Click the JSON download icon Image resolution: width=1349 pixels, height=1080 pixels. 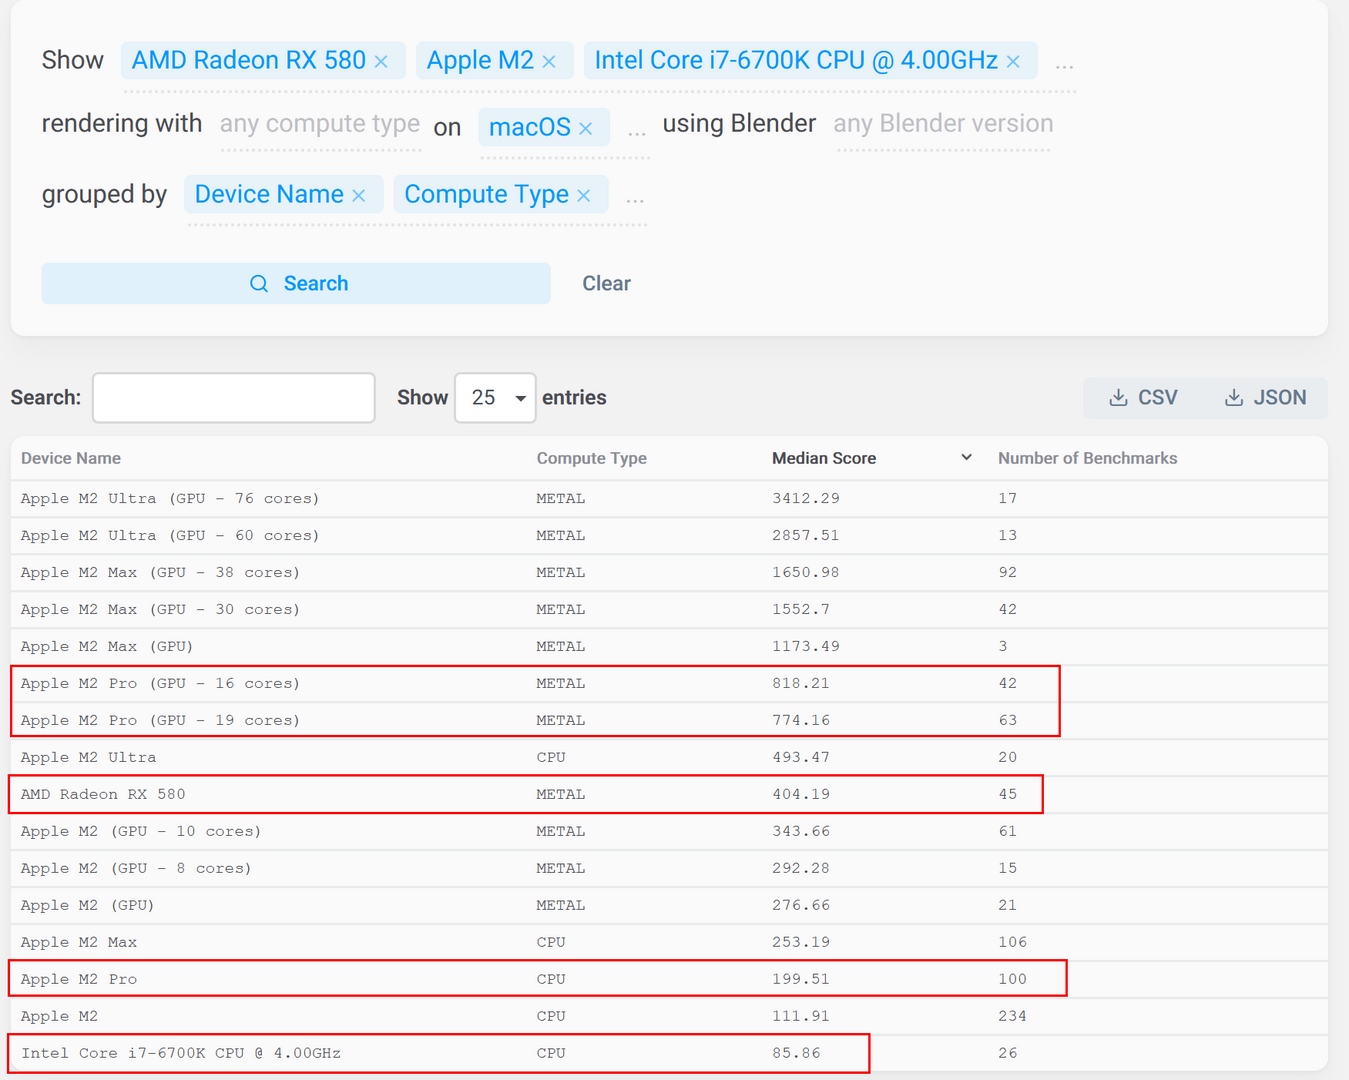(x=1235, y=398)
